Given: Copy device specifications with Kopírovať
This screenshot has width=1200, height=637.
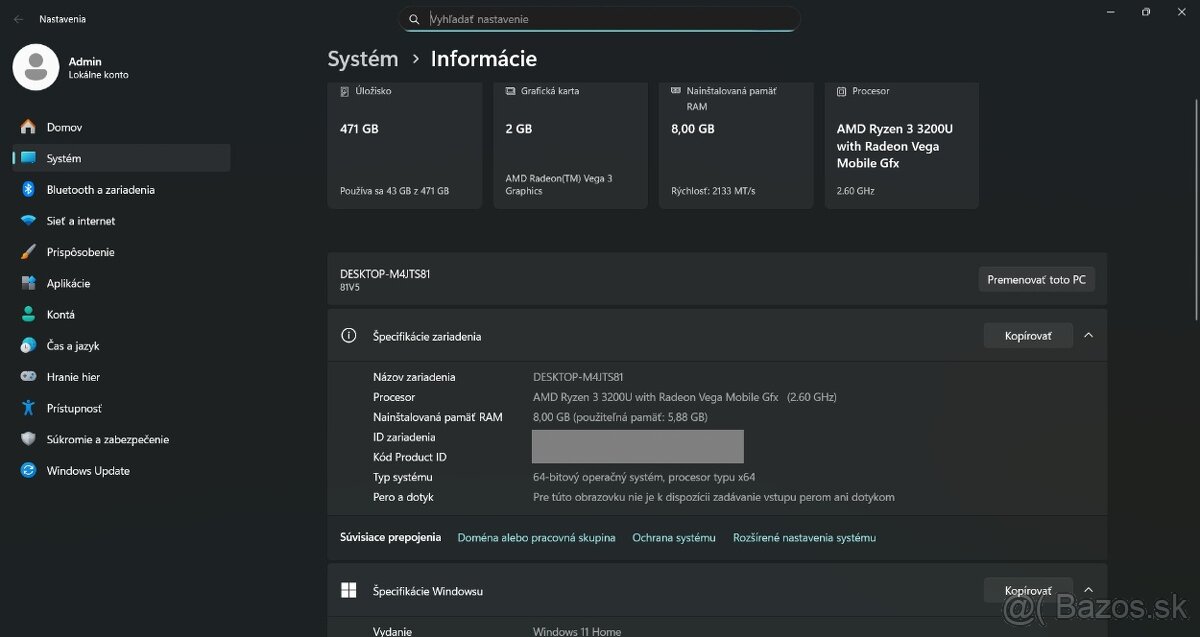Looking at the screenshot, I should (x=1028, y=335).
